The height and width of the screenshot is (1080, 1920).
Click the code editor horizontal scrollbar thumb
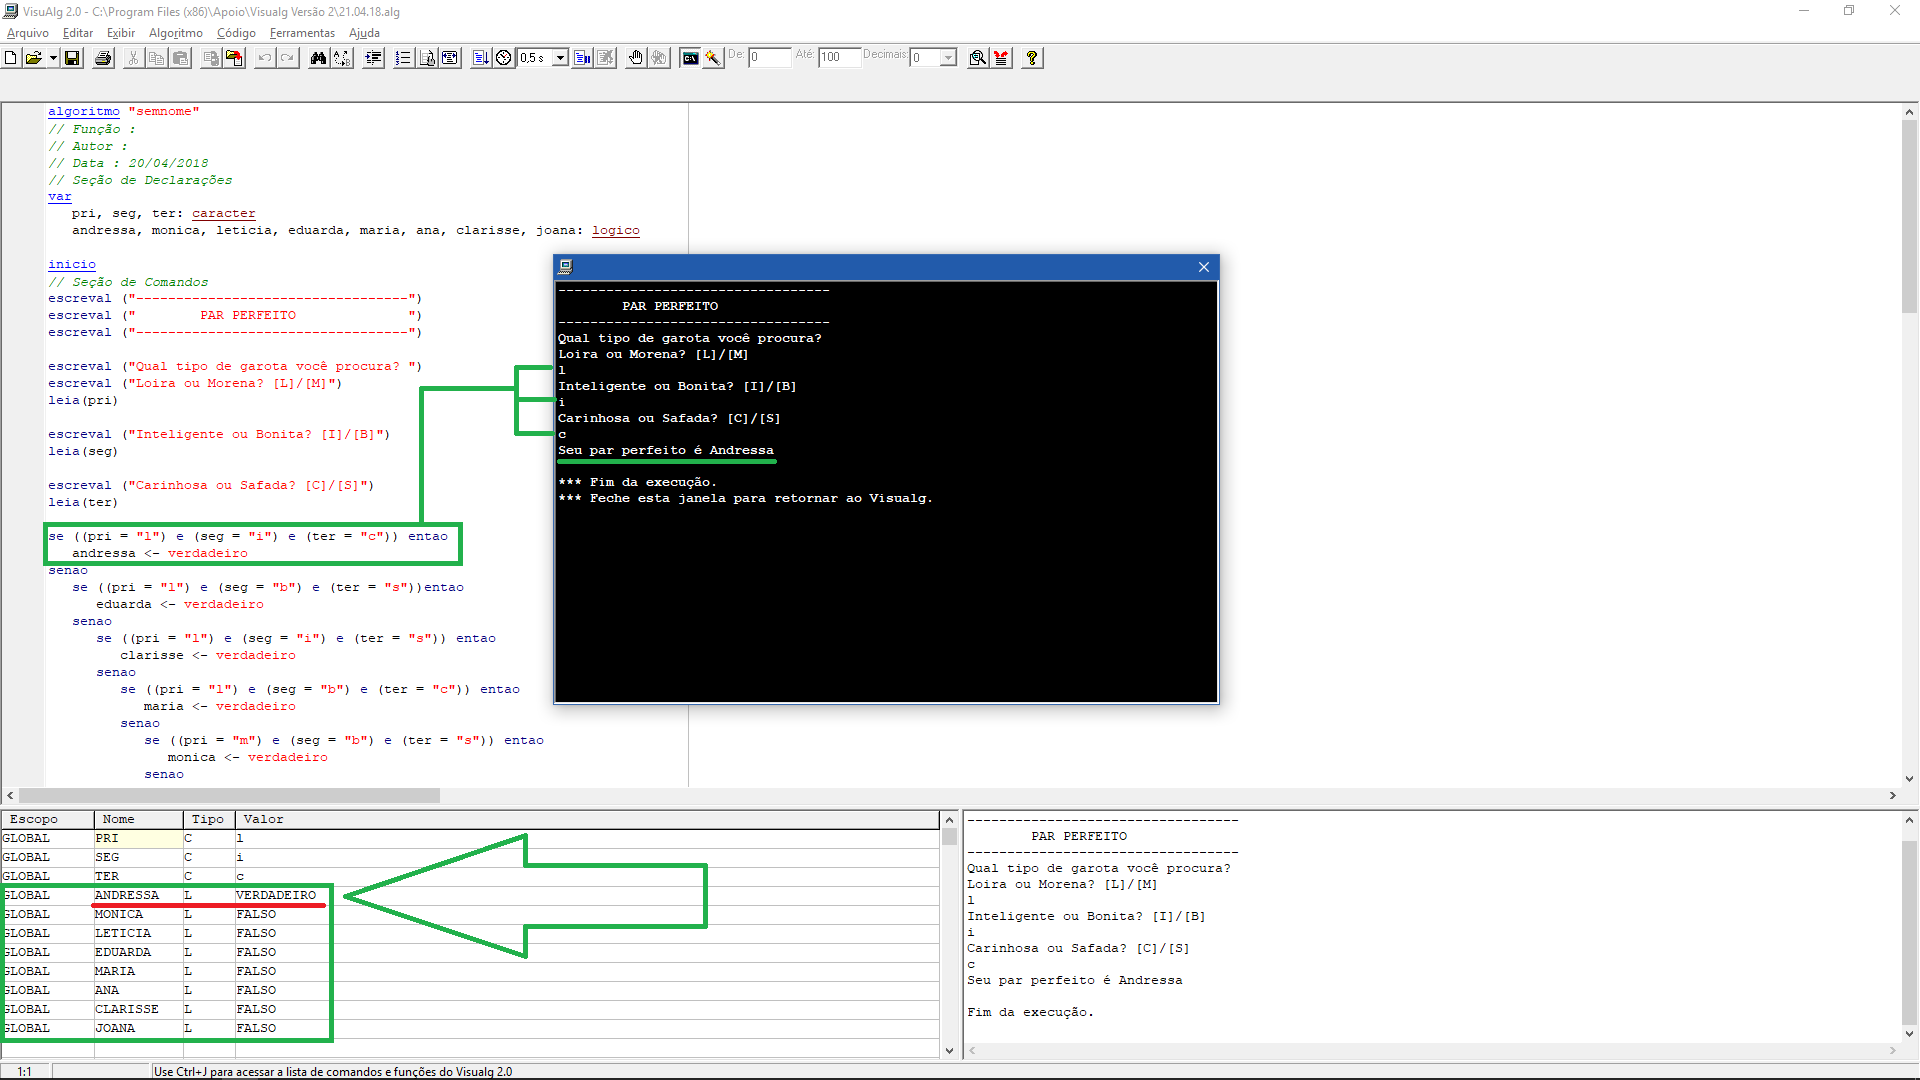point(229,796)
